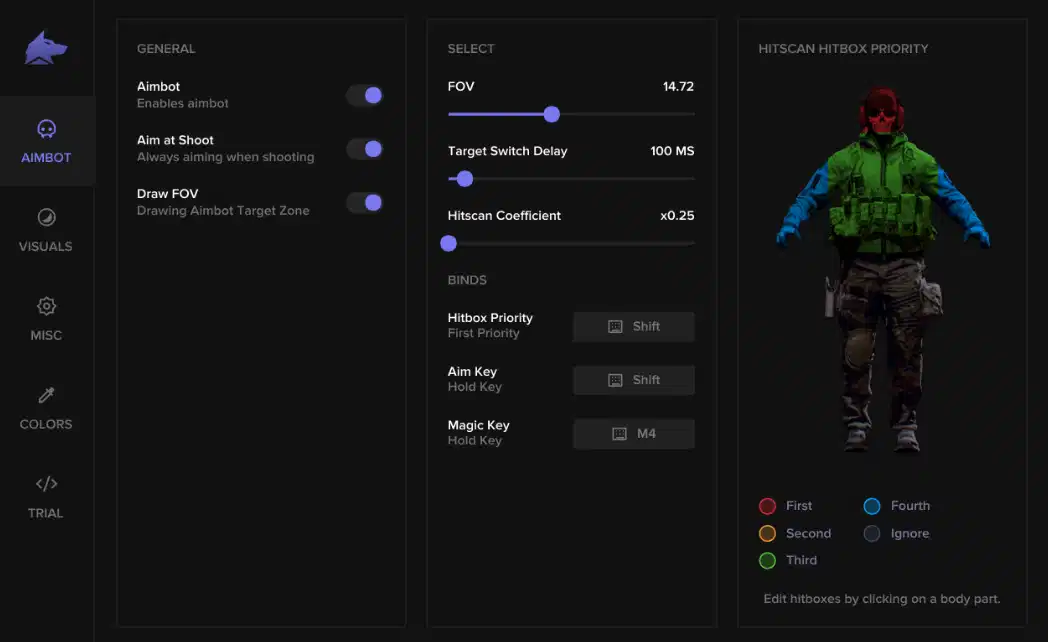The height and width of the screenshot is (642, 1048).
Task: Choose the blue Fourth priority swatch
Action: pos(872,506)
